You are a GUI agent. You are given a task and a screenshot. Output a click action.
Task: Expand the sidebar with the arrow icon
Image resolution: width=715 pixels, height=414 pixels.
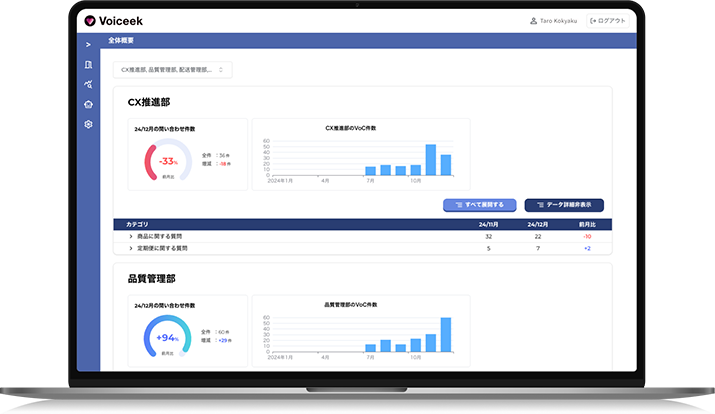[88, 45]
